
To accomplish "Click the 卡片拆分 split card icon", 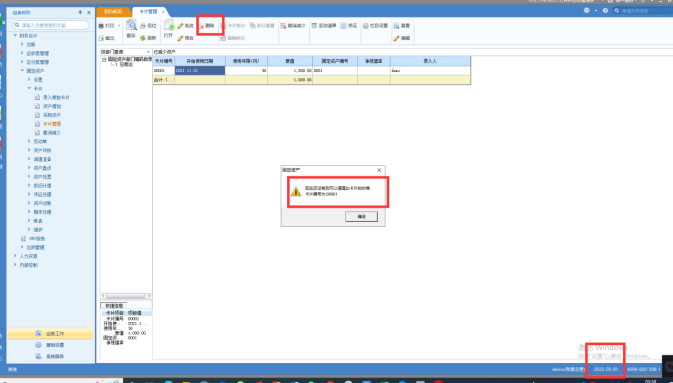I will pyautogui.click(x=223, y=26).
